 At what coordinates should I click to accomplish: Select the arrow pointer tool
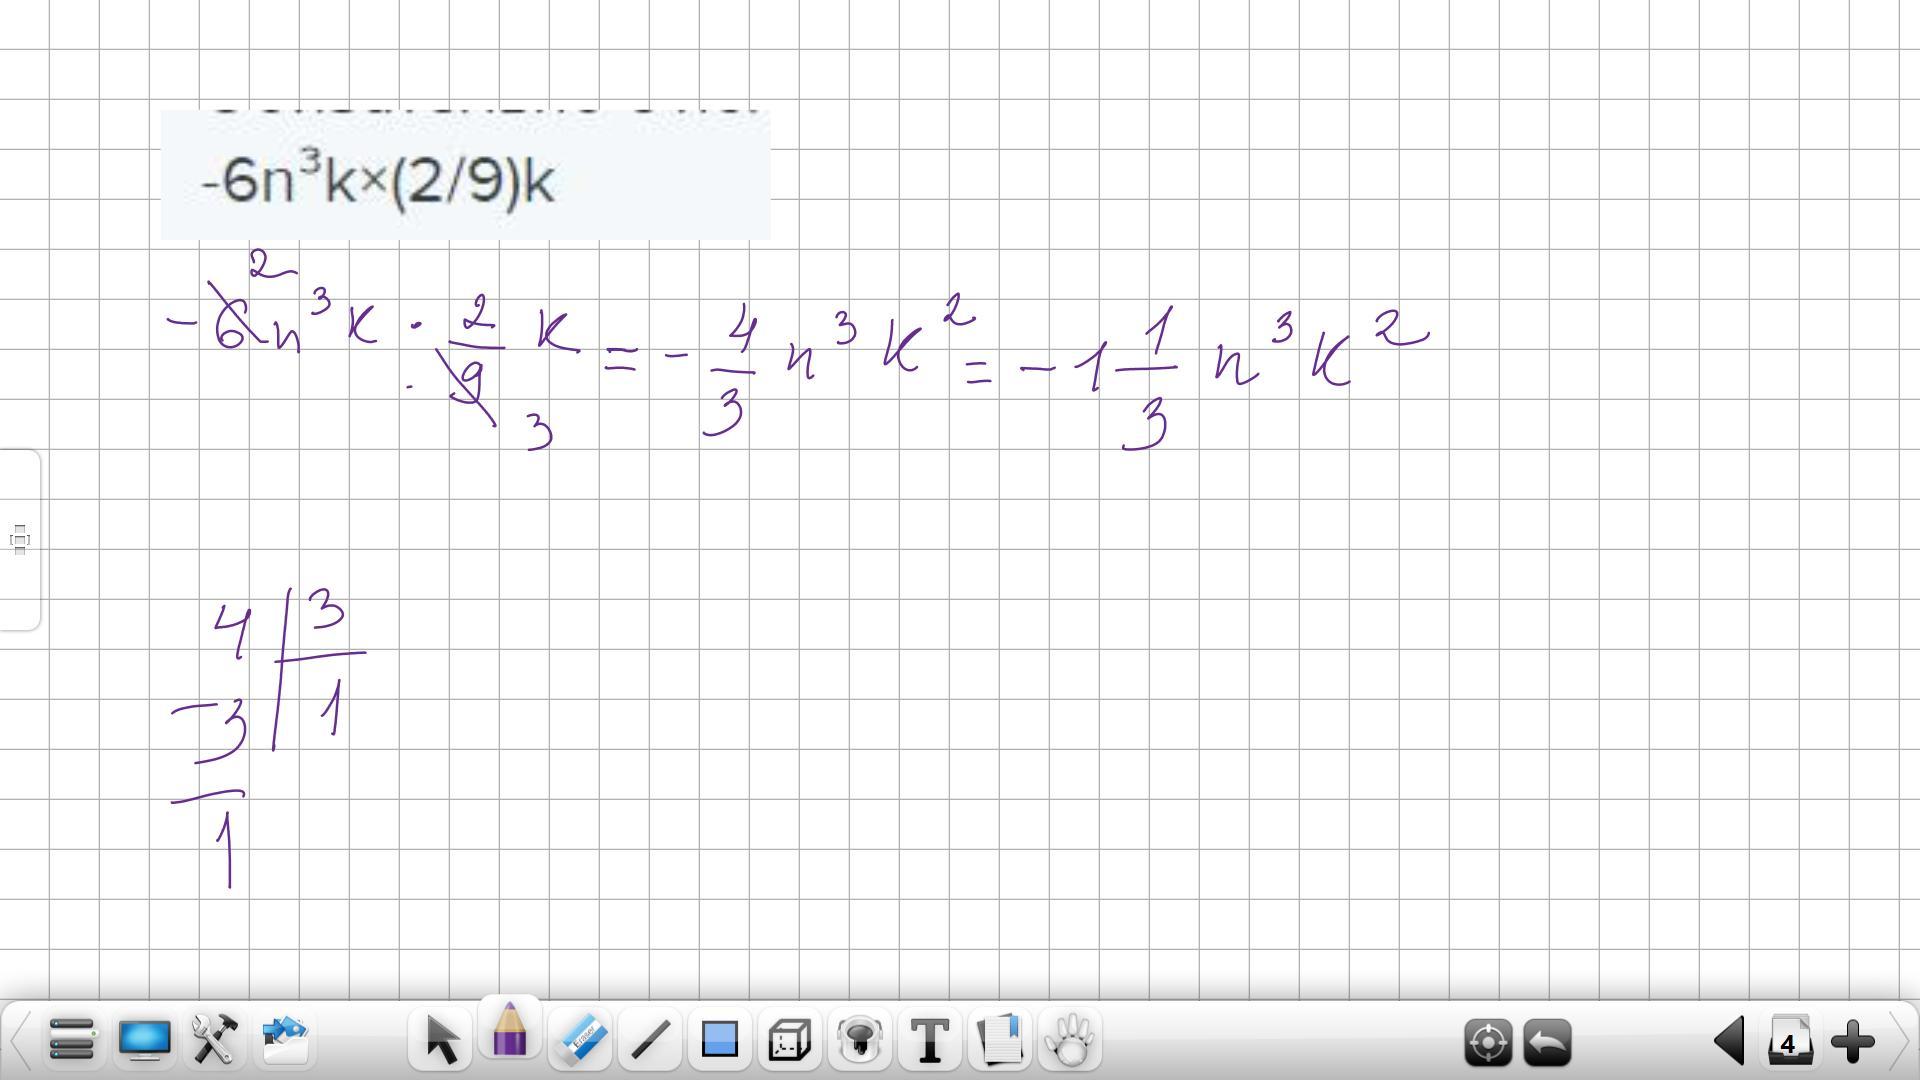[x=441, y=1041]
